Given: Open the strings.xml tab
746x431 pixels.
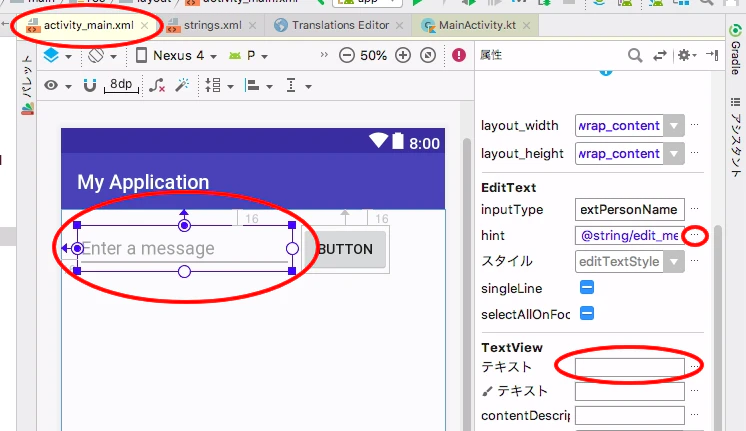Looking at the screenshot, I should click(212, 25).
